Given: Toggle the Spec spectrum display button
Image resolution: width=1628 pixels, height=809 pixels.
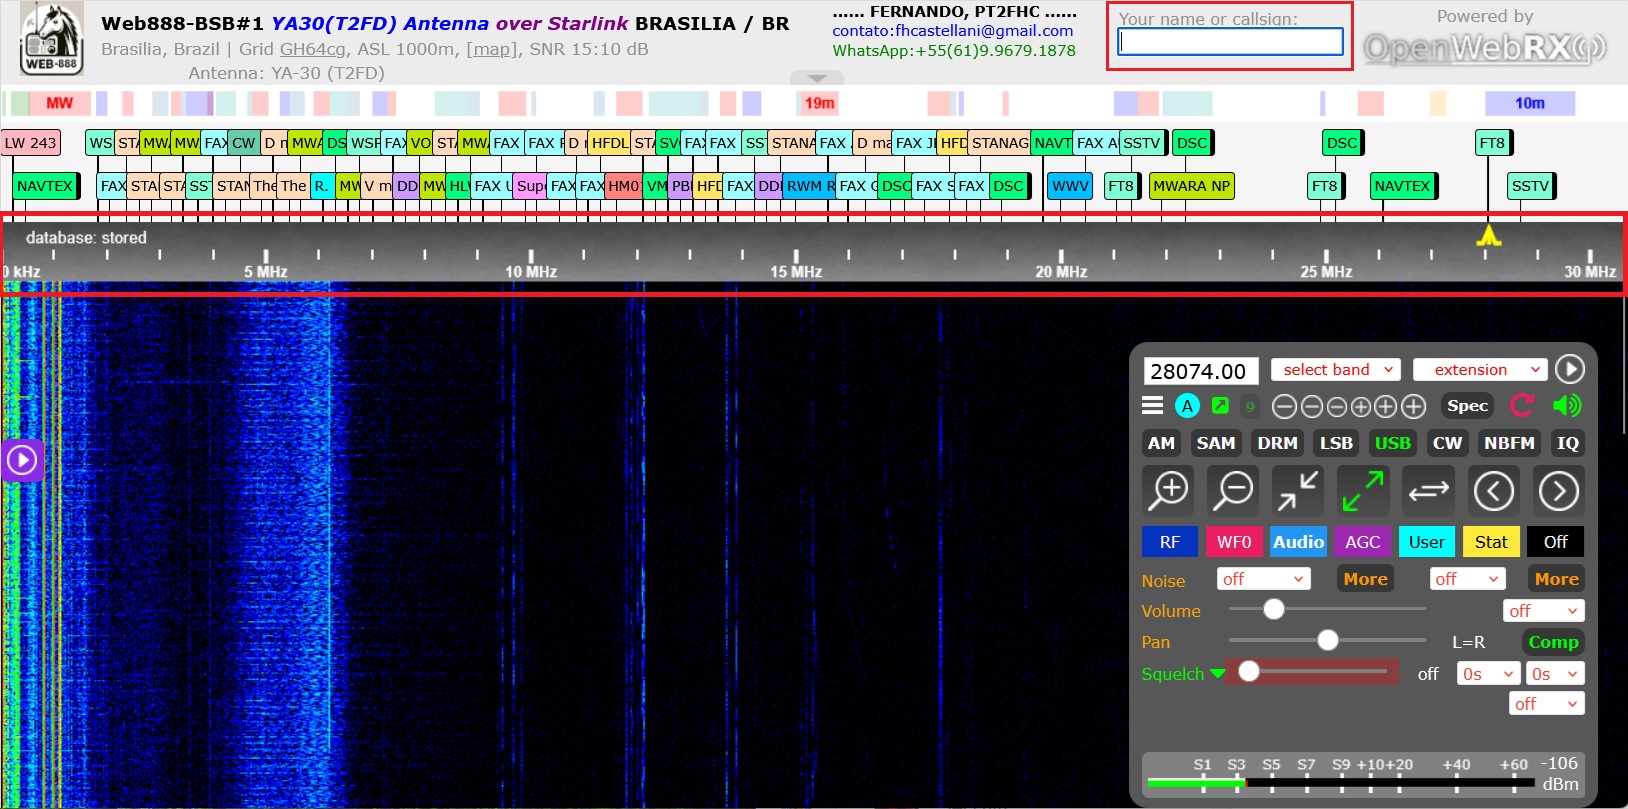Looking at the screenshot, I should pos(1467,405).
